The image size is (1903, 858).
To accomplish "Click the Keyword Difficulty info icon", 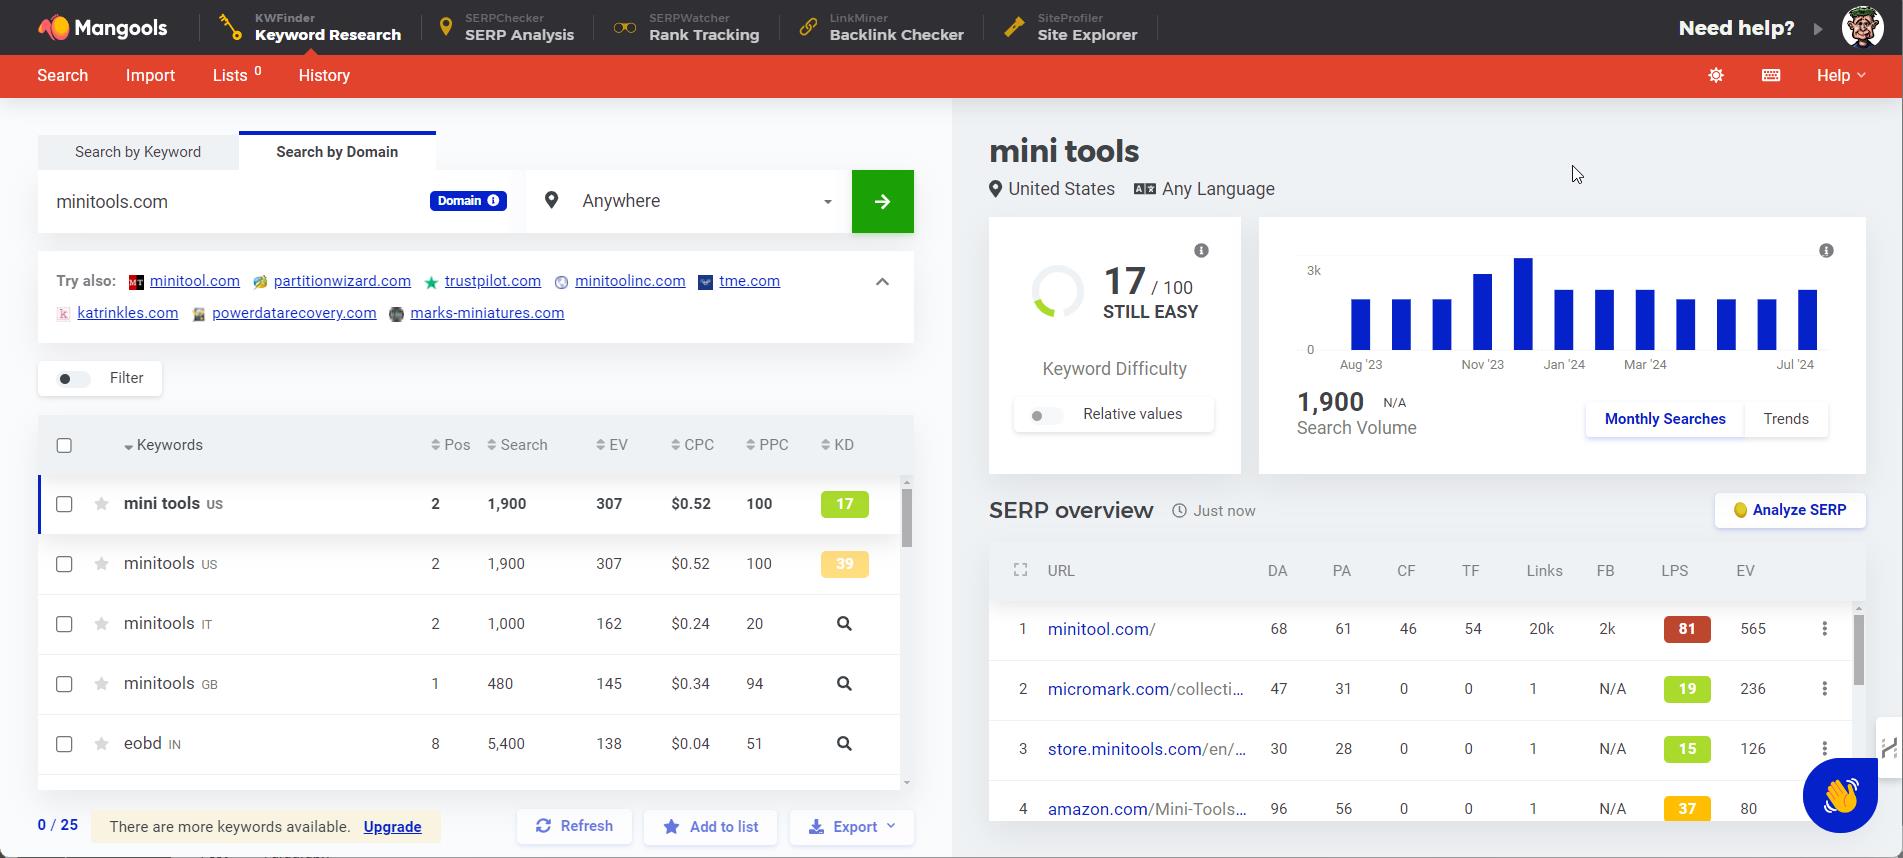I will click(x=1201, y=251).
